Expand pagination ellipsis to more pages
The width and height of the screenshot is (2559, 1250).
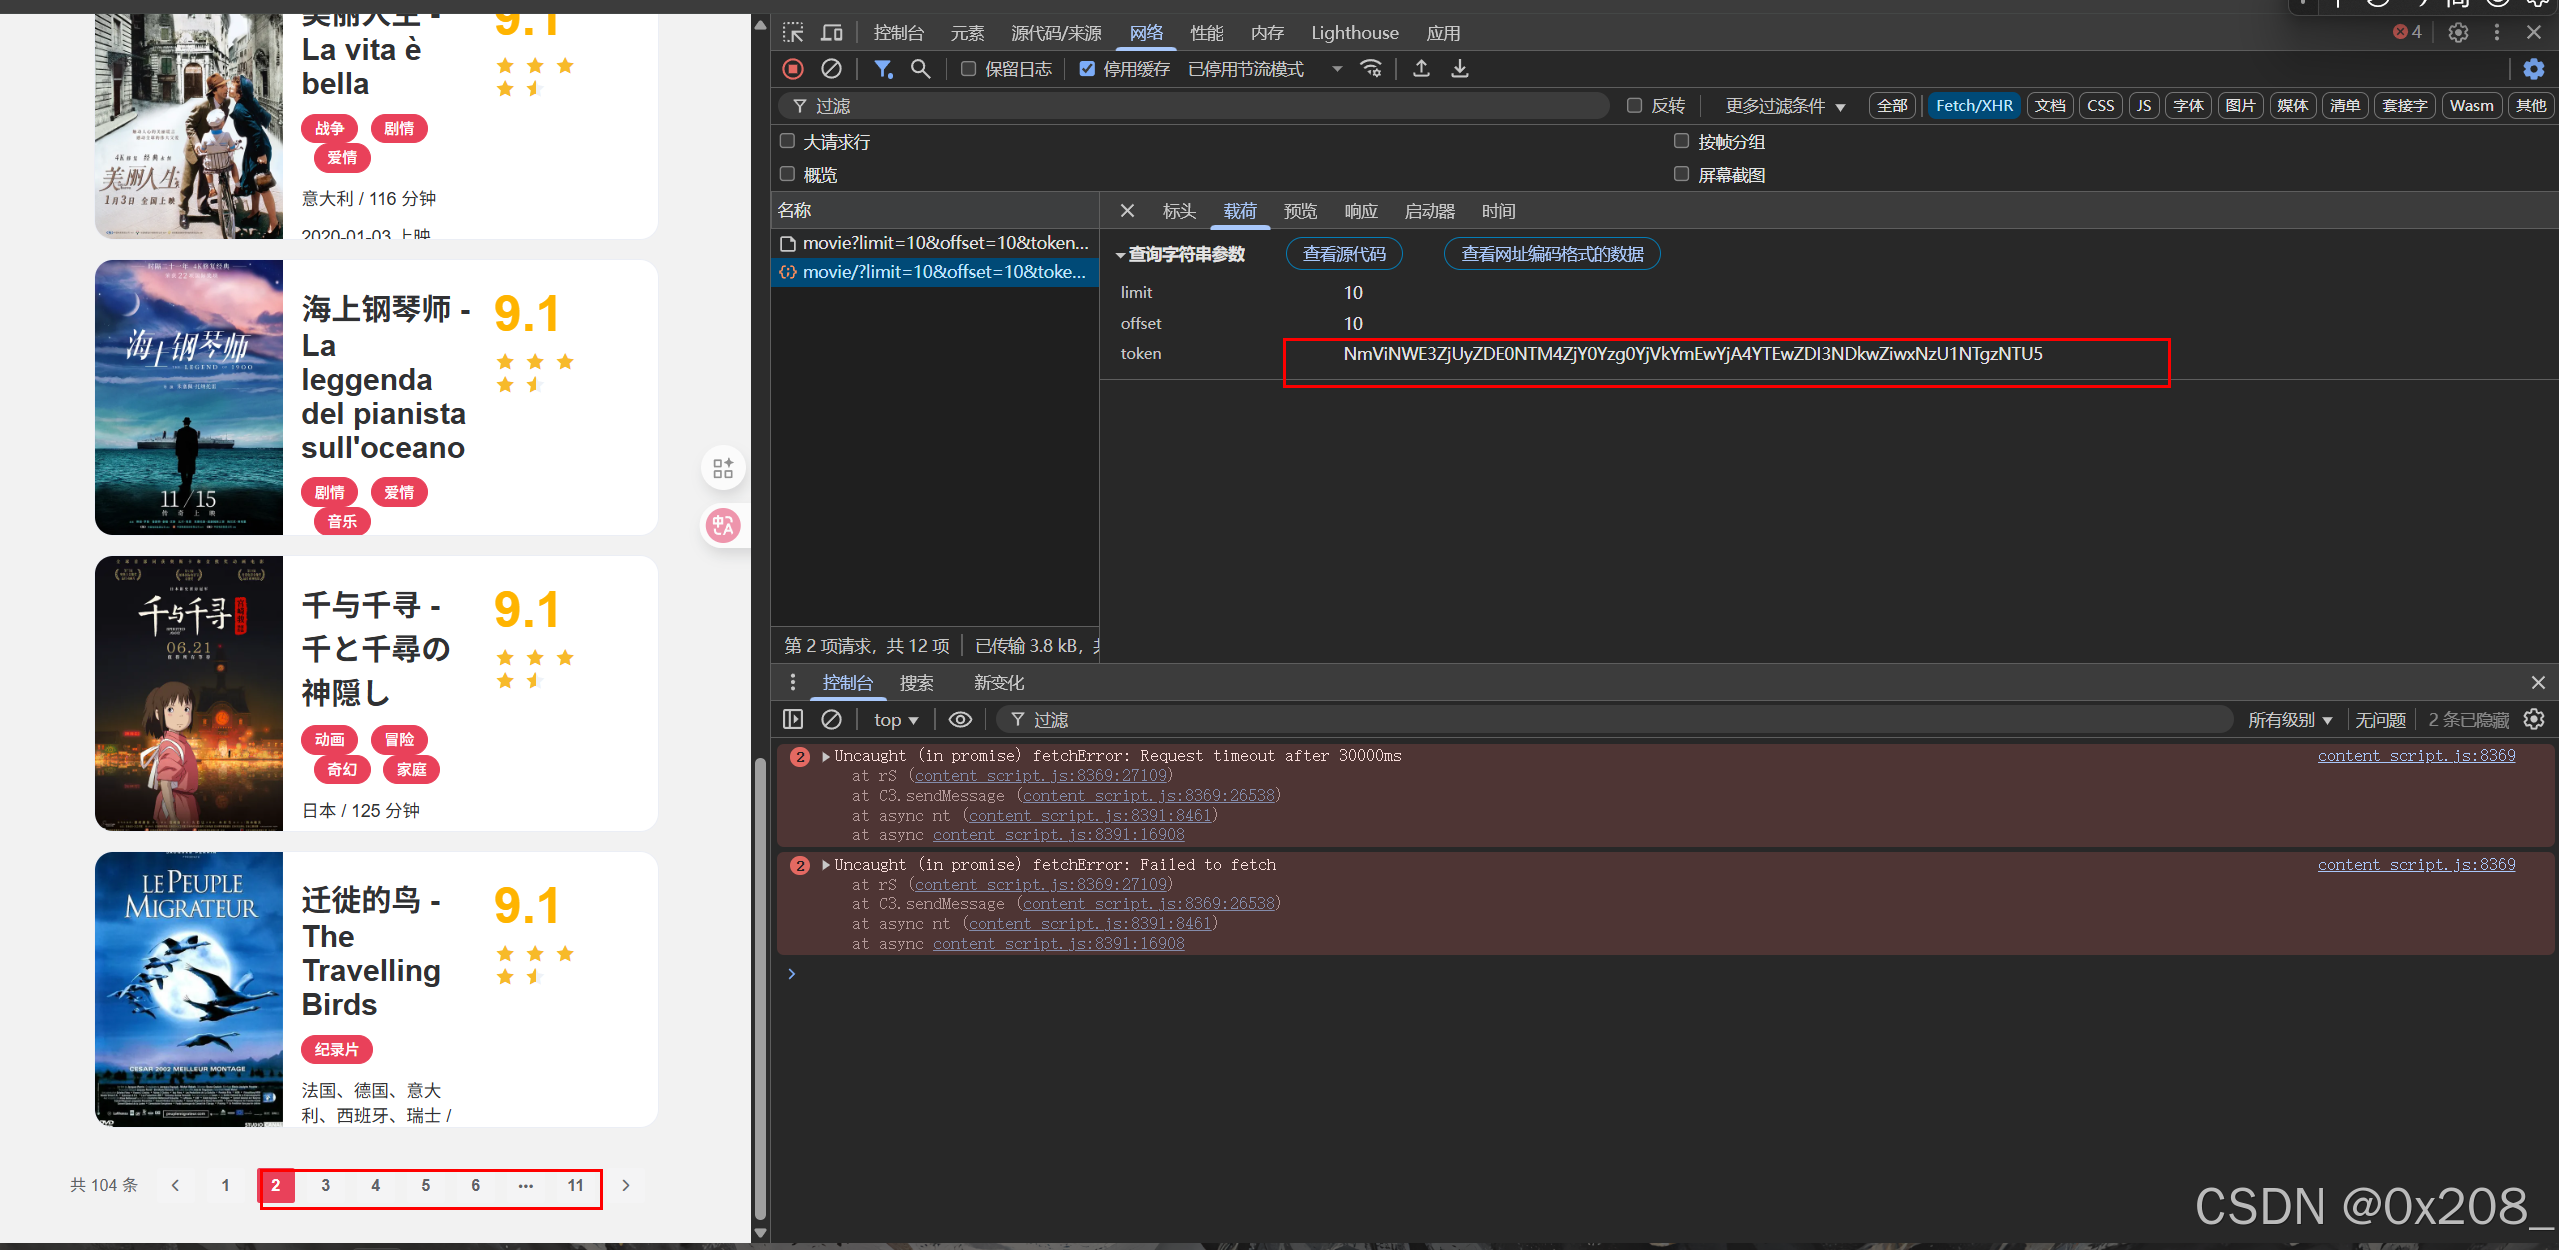click(x=526, y=1185)
